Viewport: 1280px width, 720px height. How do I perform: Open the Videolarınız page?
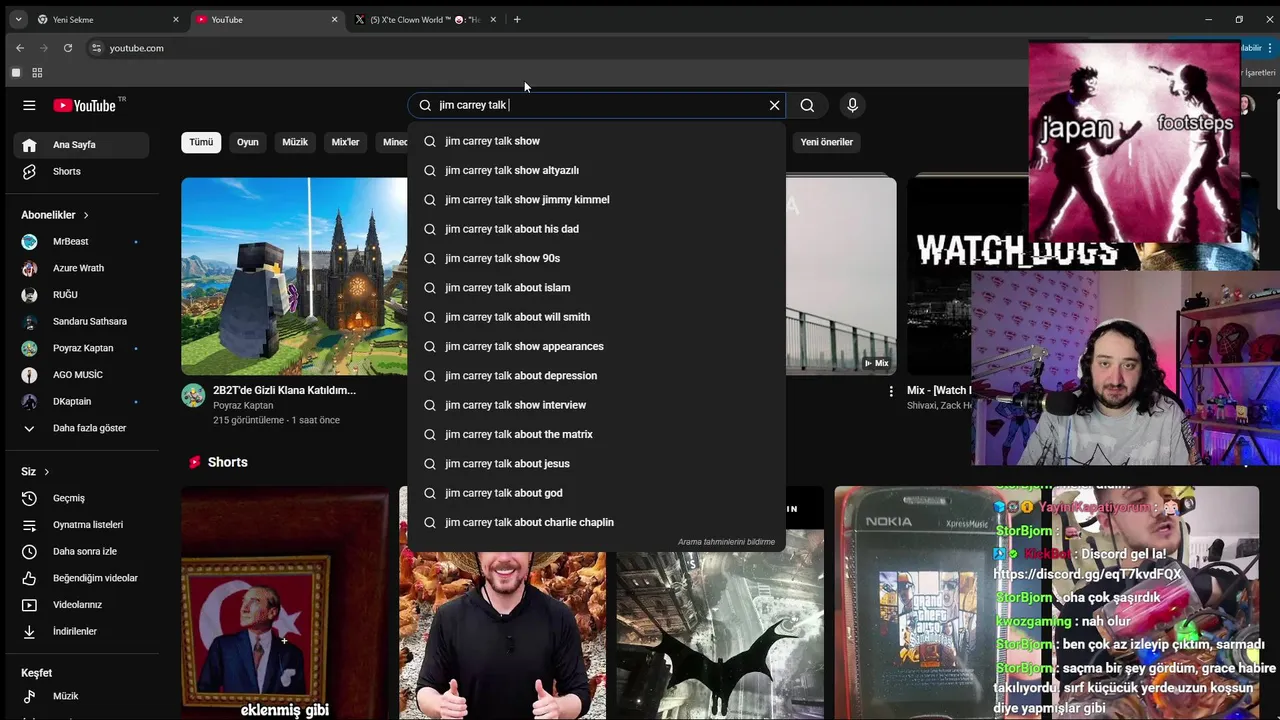coord(81,605)
